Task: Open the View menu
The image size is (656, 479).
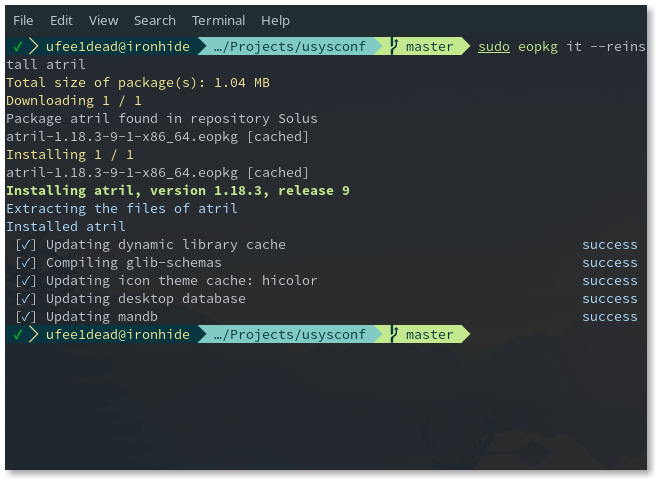Action: click(103, 20)
